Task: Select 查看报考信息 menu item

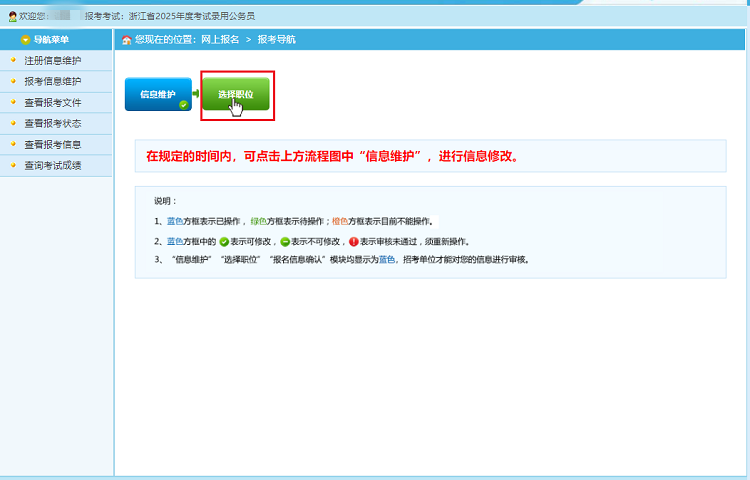Action: point(53,144)
